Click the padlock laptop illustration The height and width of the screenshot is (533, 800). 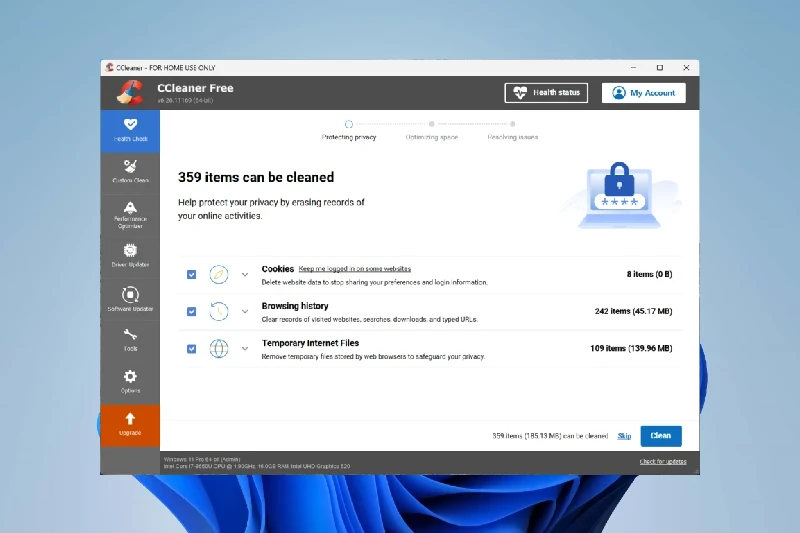619,195
